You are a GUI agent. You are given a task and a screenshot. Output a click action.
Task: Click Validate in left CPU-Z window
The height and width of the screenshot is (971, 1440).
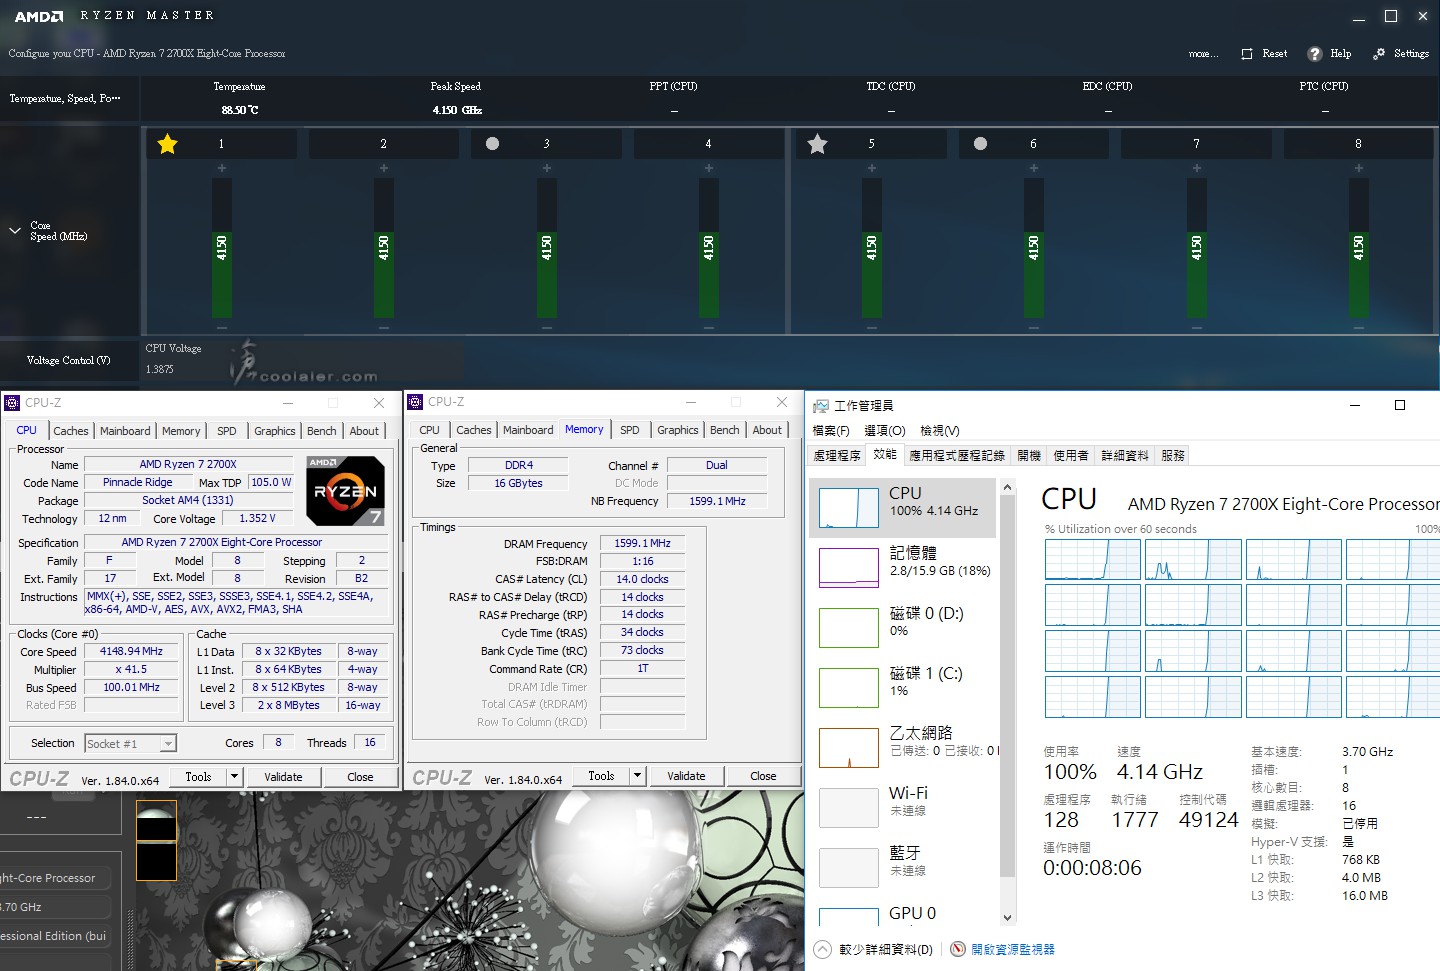[x=283, y=777]
